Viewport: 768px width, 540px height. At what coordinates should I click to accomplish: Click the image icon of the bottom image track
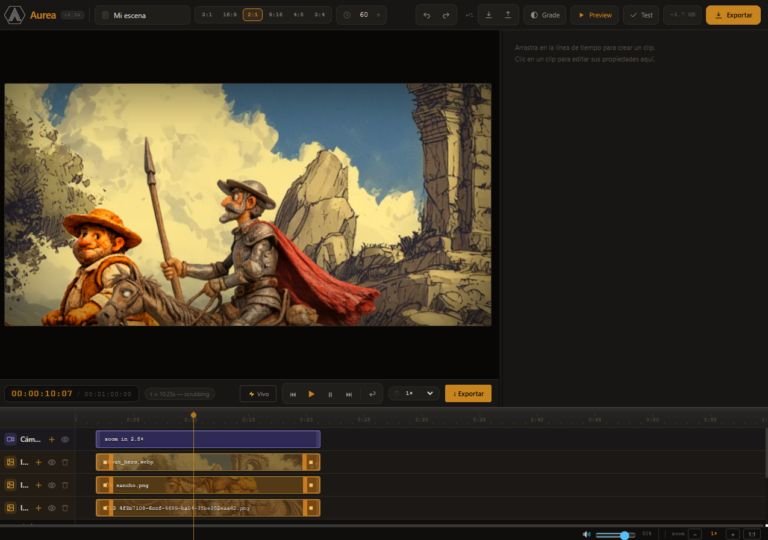10,508
